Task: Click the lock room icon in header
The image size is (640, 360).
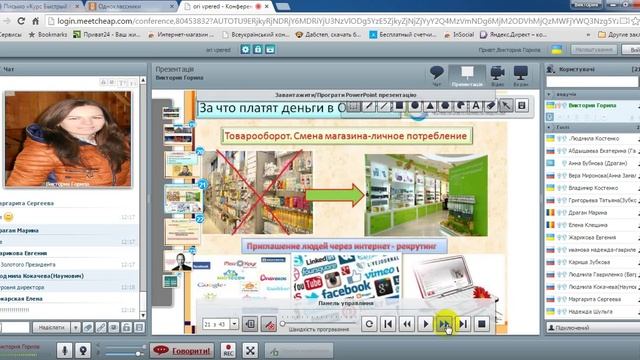Action: pos(258,49)
